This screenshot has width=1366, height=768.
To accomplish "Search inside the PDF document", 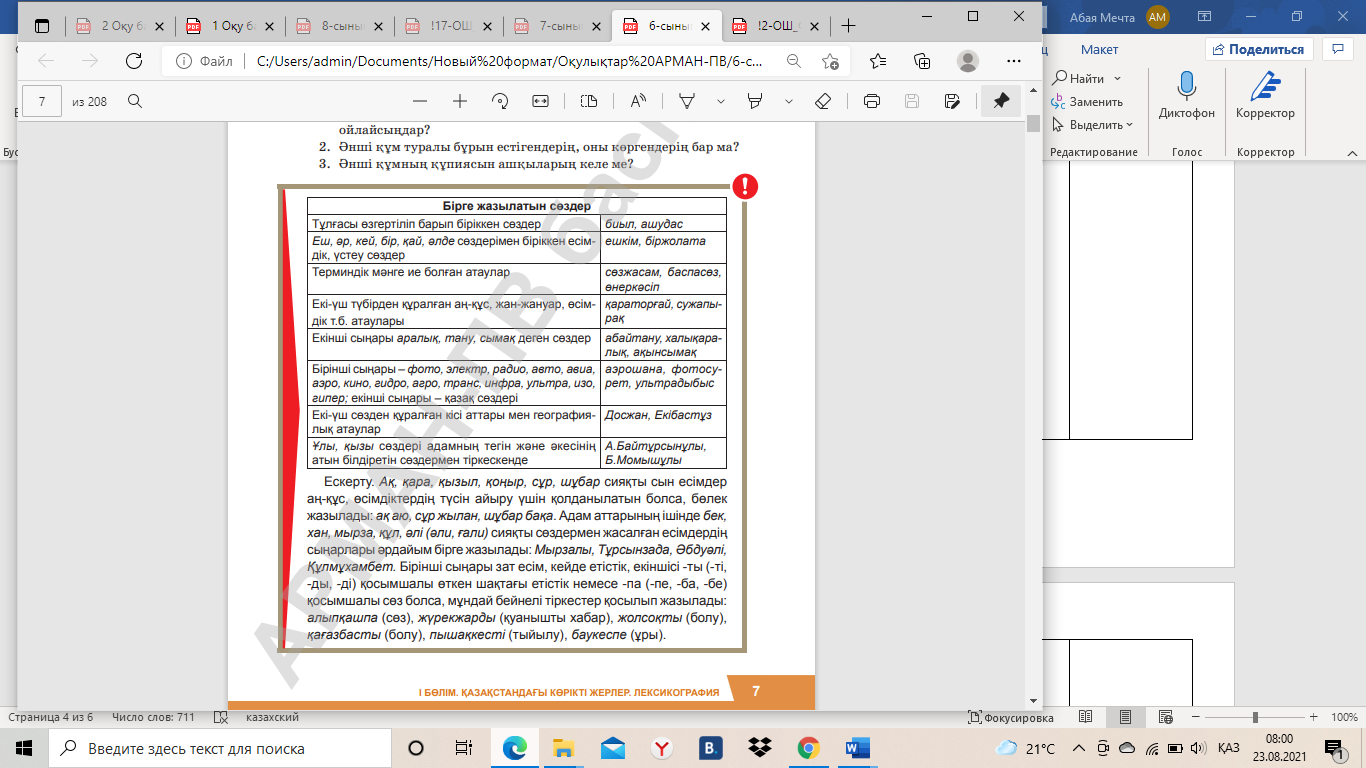I will point(134,101).
